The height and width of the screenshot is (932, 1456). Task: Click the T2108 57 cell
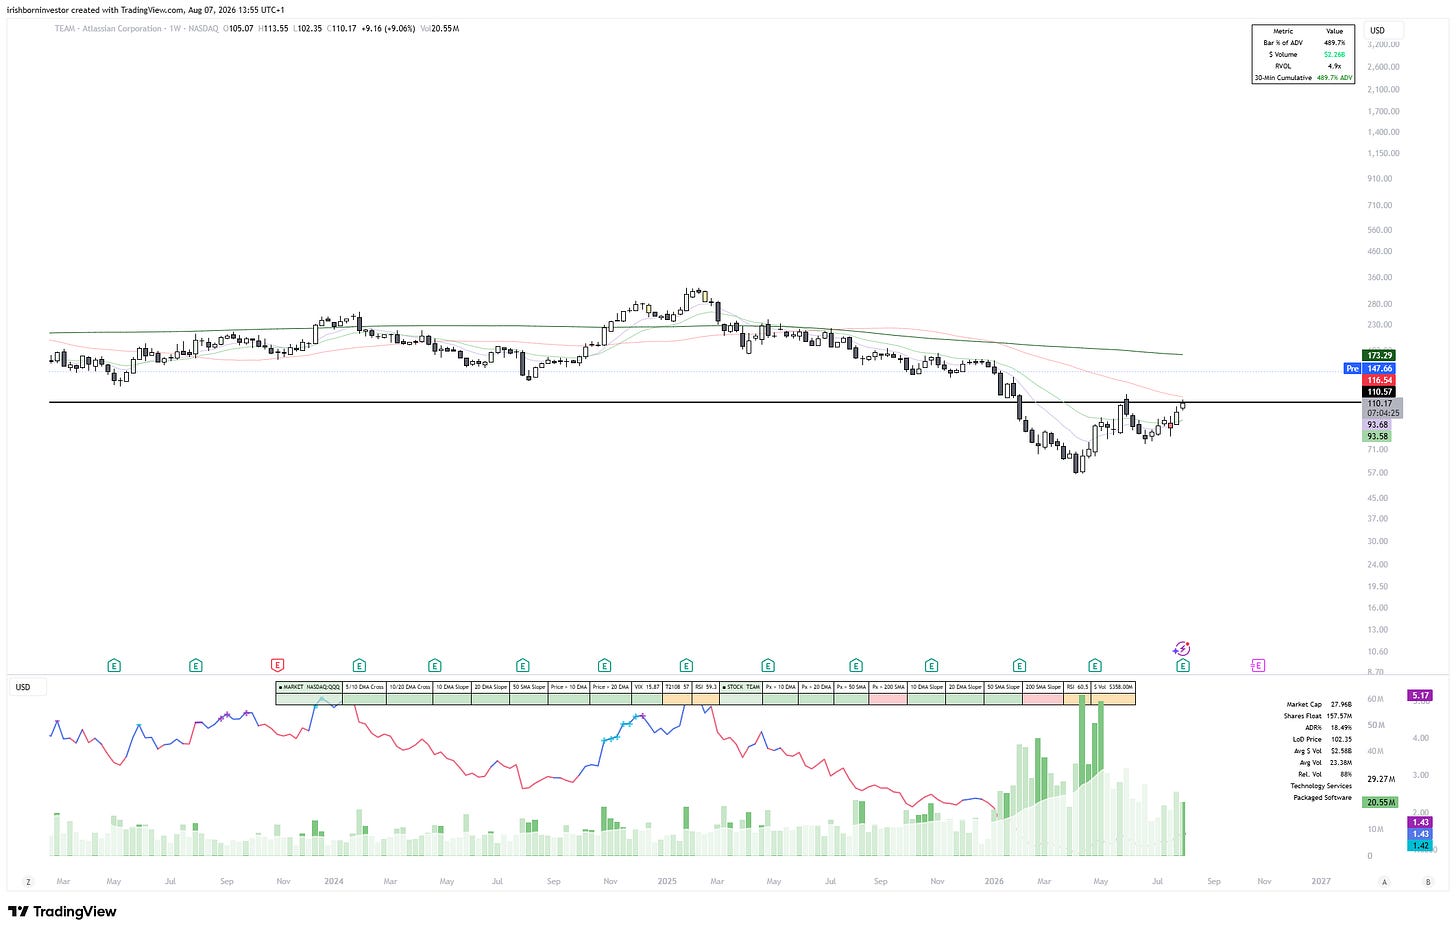pos(678,687)
